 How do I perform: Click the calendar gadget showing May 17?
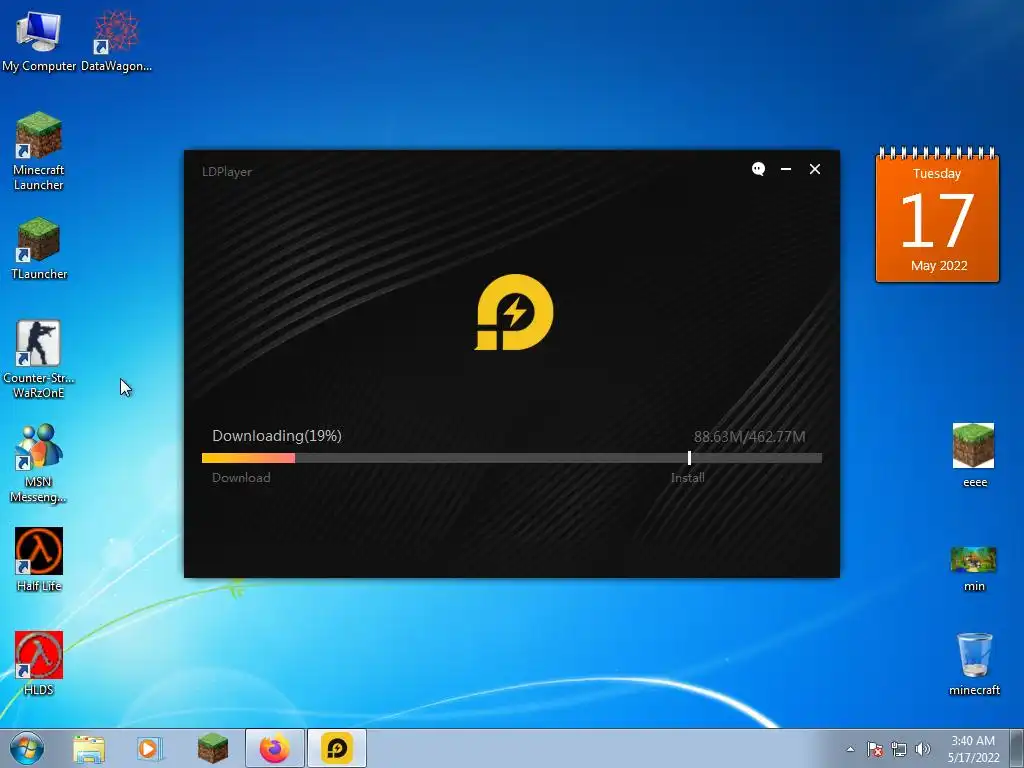point(937,215)
